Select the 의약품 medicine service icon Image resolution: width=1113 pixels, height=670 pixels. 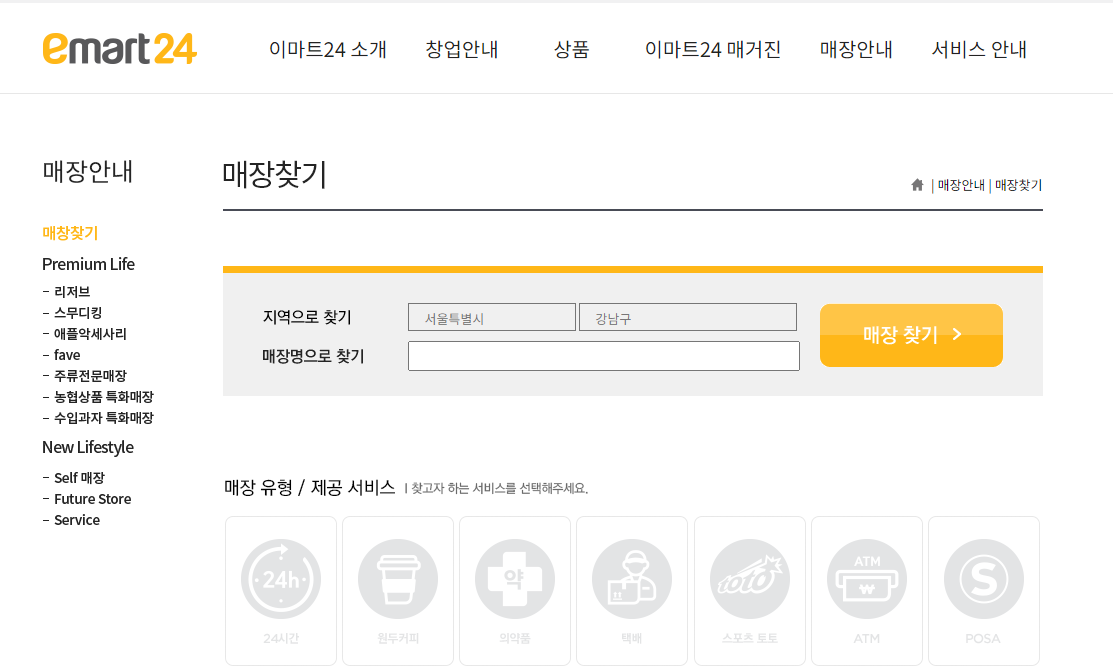[x=515, y=591]
